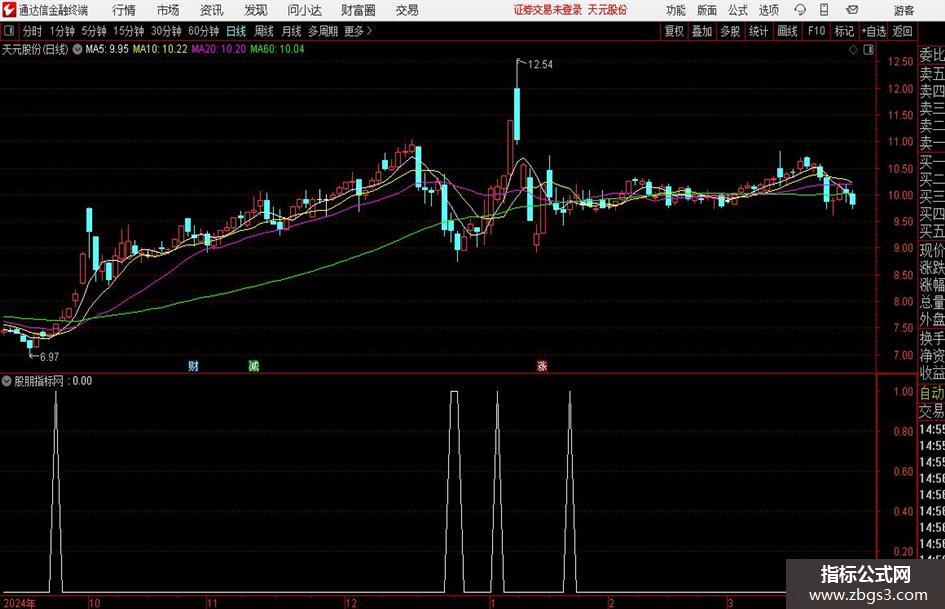Viewport: 945px width, 609px height.
Task: Open the 画线 drawing tools button
Action: [x=787, y=31]
